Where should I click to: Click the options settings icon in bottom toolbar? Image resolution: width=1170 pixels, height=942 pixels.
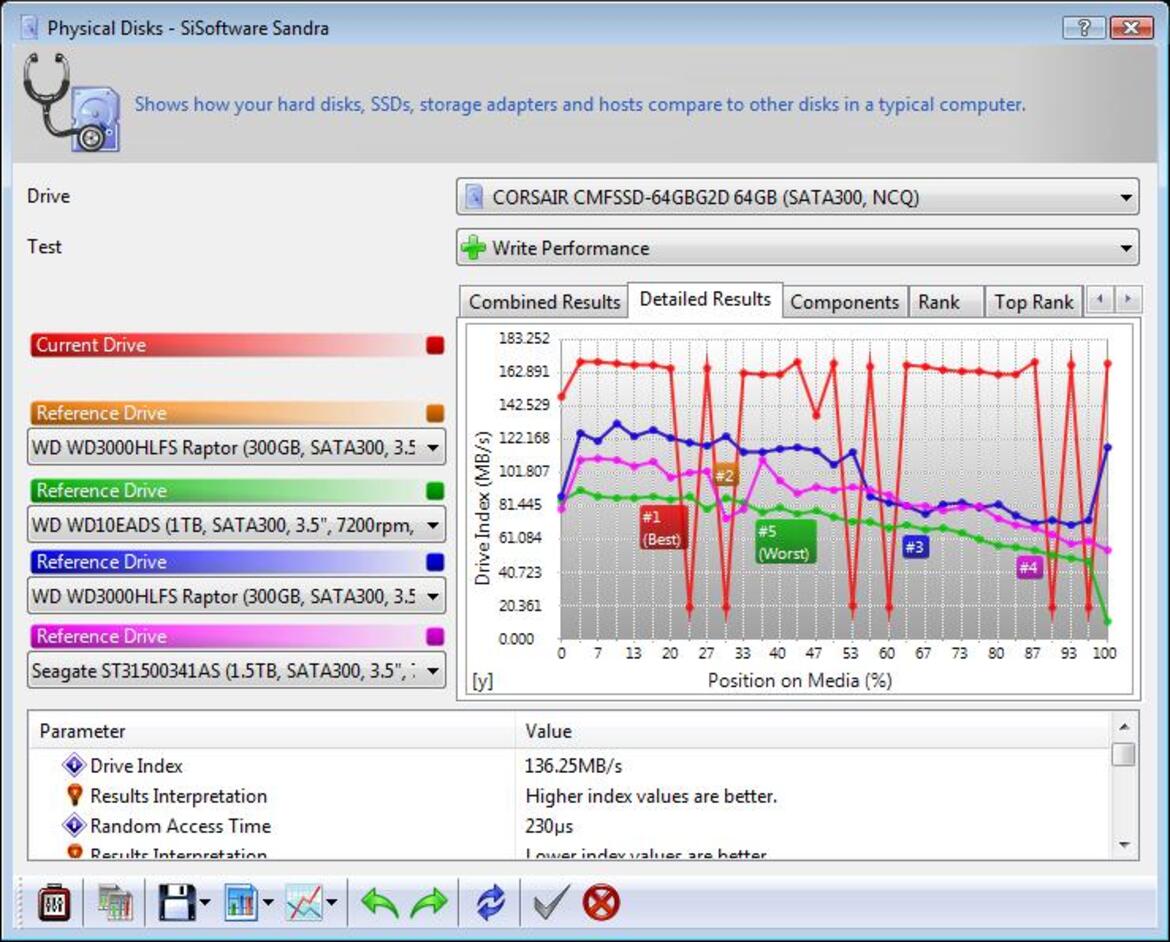54,904
